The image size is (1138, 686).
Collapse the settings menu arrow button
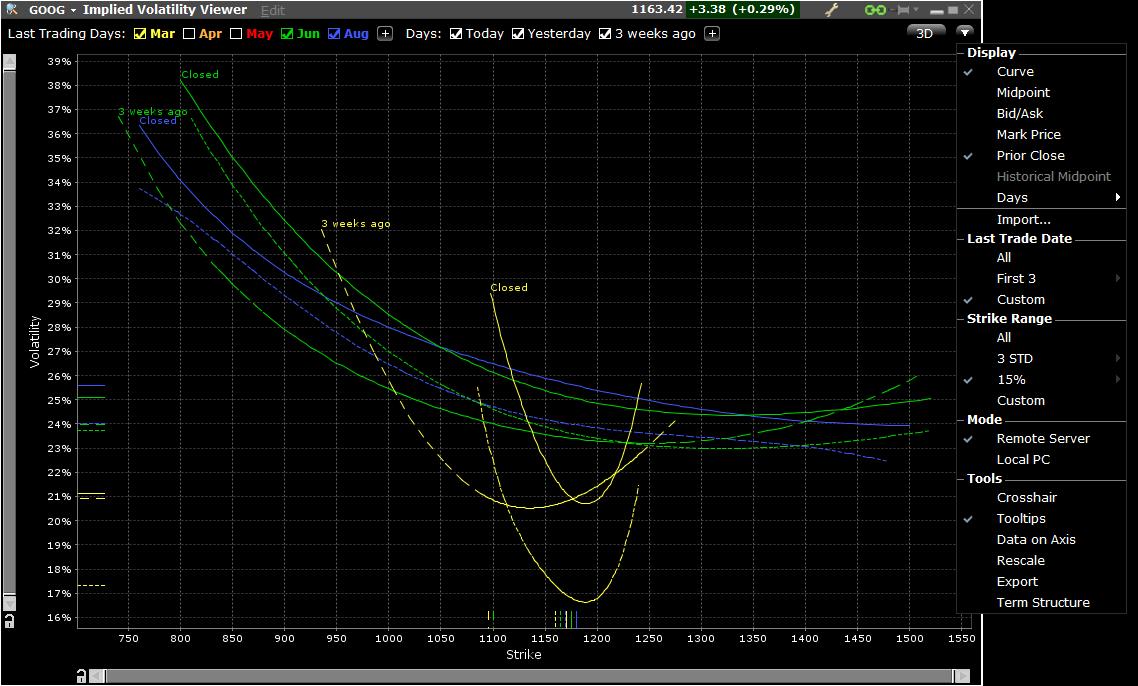[964, 33]
